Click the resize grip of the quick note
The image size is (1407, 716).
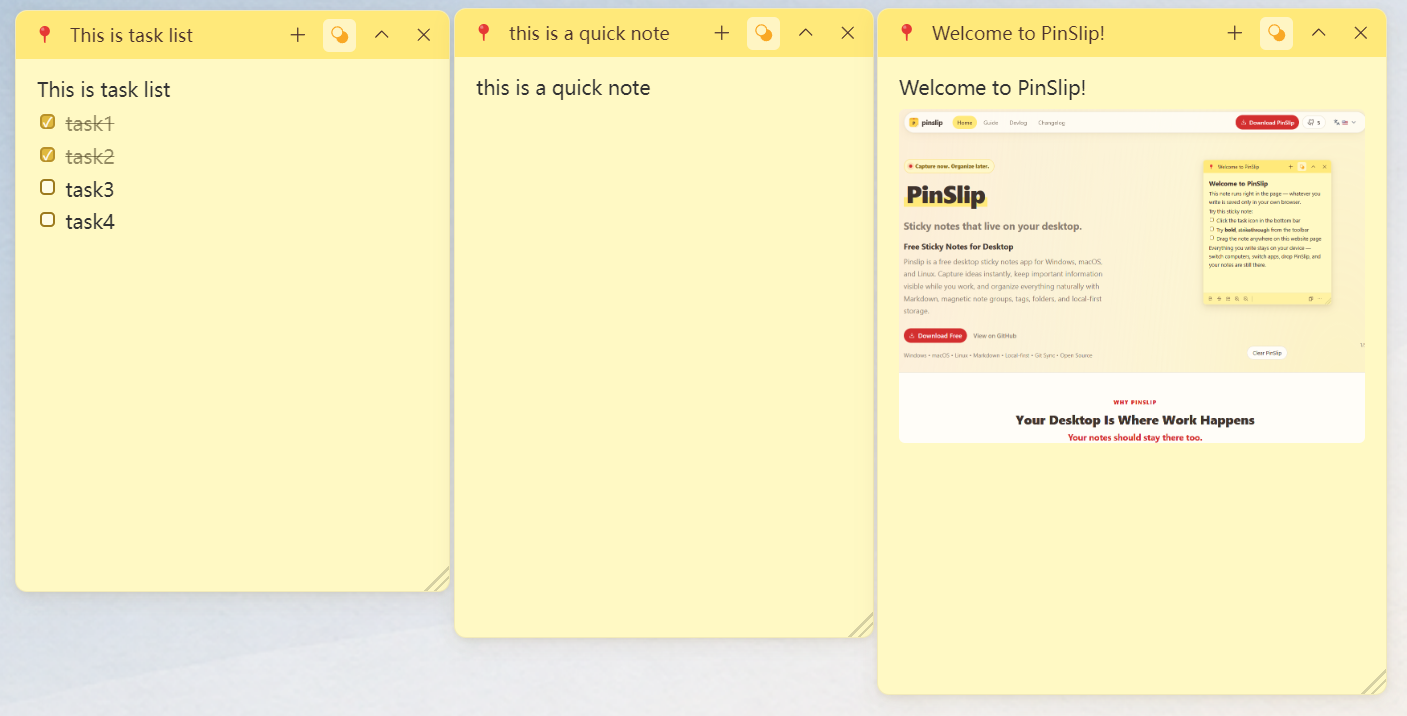point(862,626)
